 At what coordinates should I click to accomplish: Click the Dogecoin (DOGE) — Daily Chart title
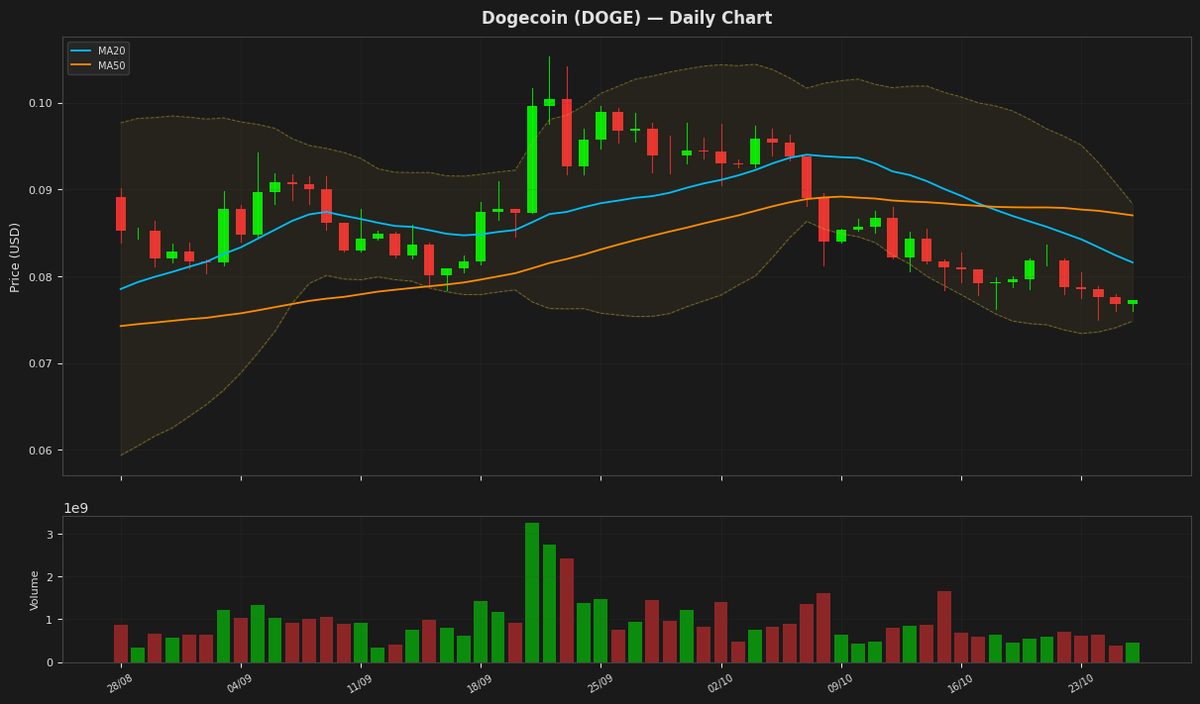click(626, 18)
